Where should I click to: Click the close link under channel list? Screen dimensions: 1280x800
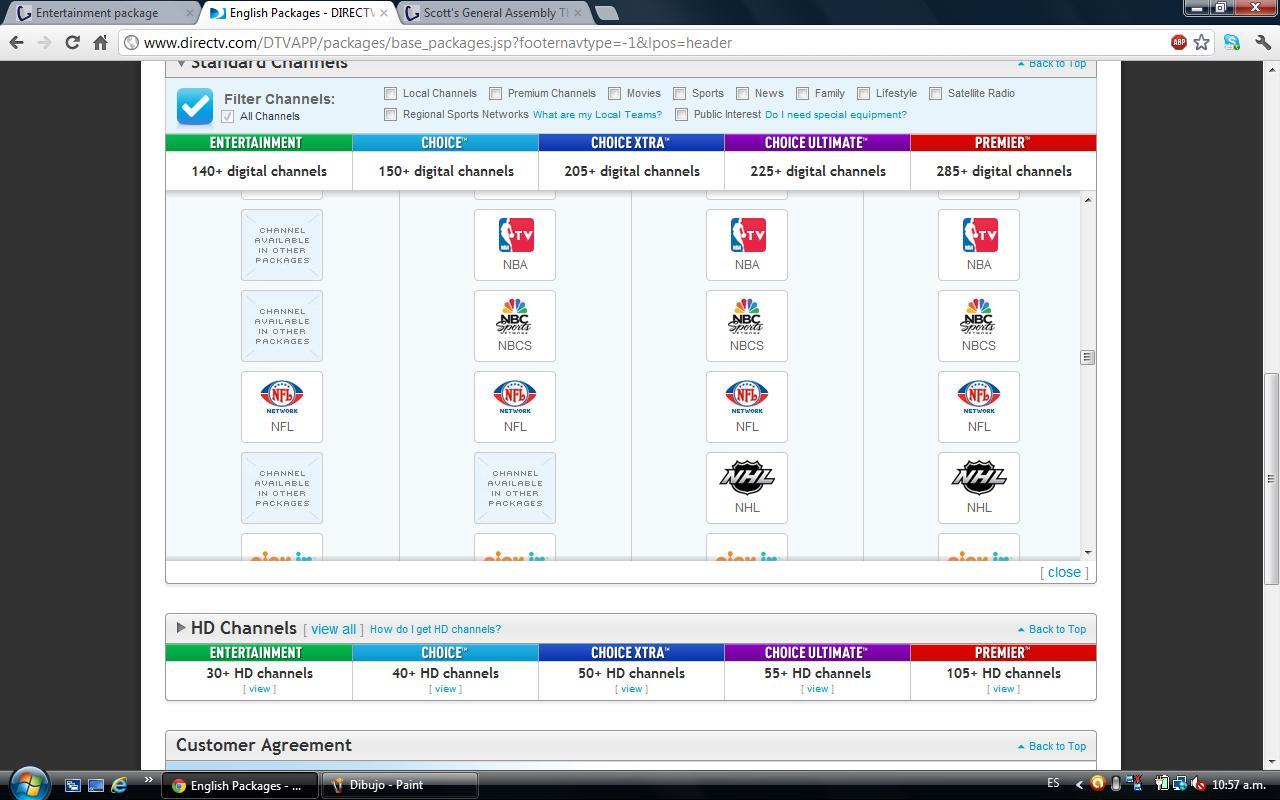tap(1063, 572)
